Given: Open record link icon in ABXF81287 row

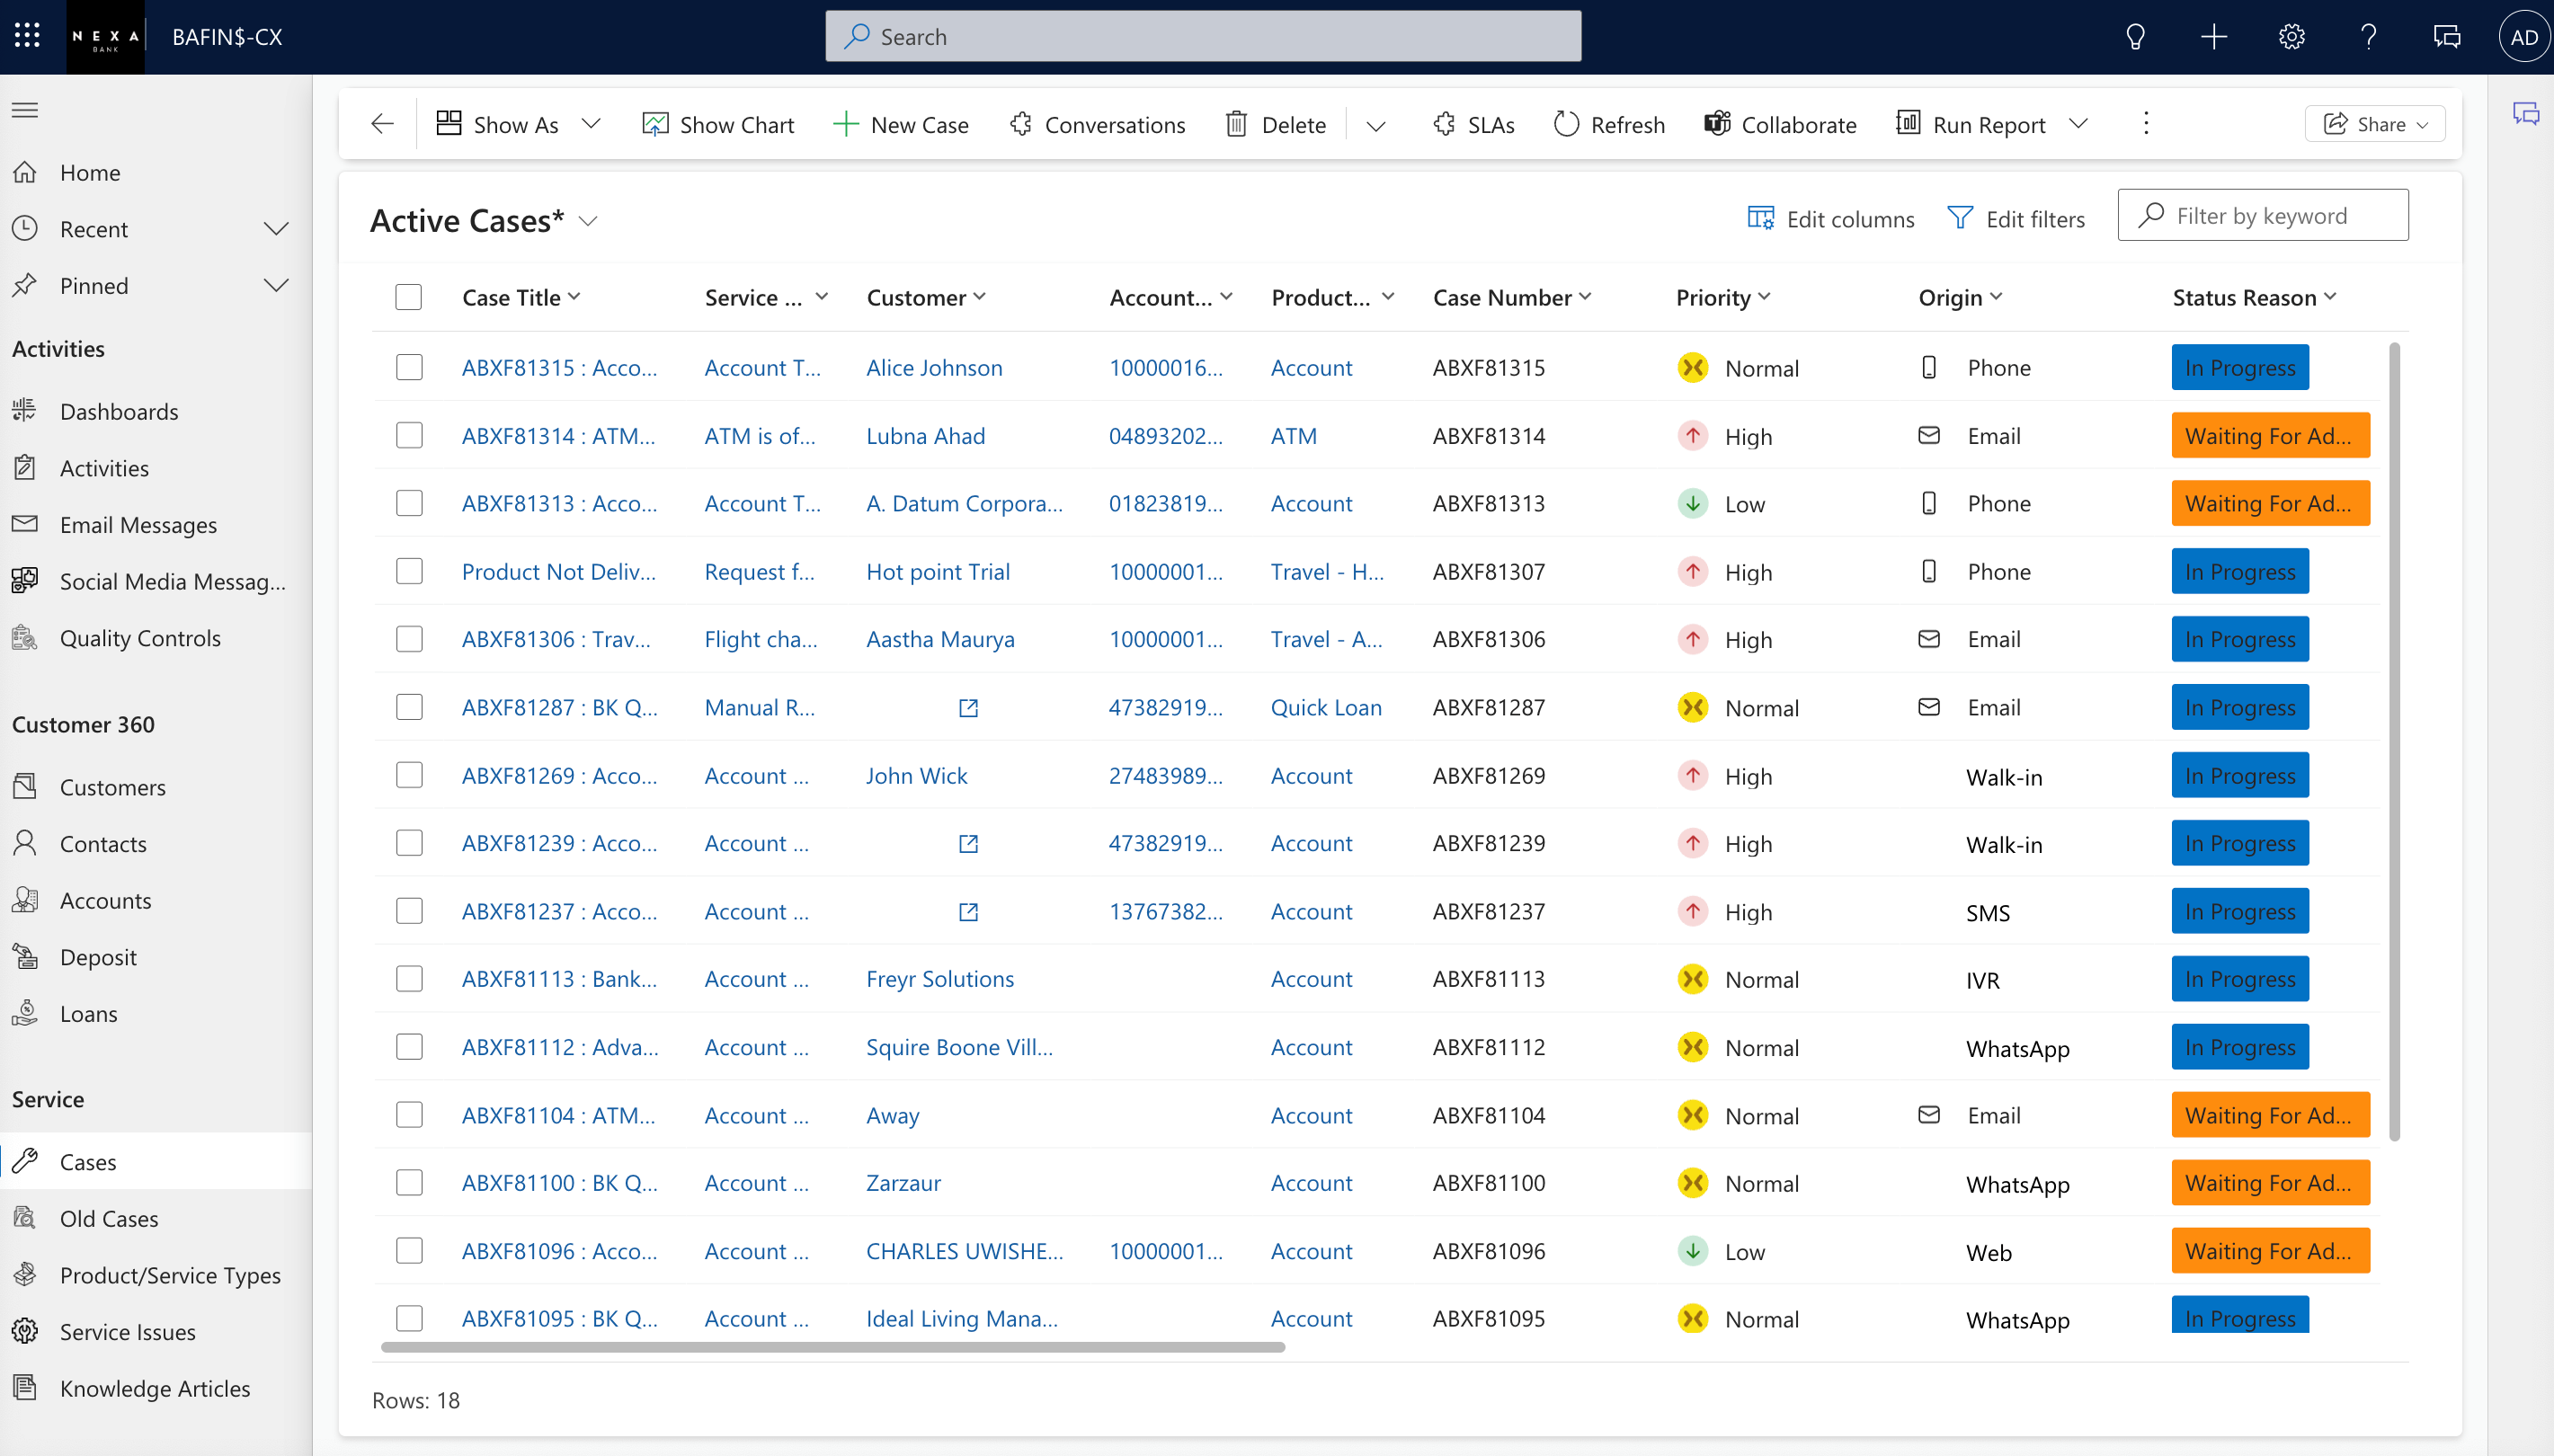Looking at the screenshot, I should coord(968,708).
